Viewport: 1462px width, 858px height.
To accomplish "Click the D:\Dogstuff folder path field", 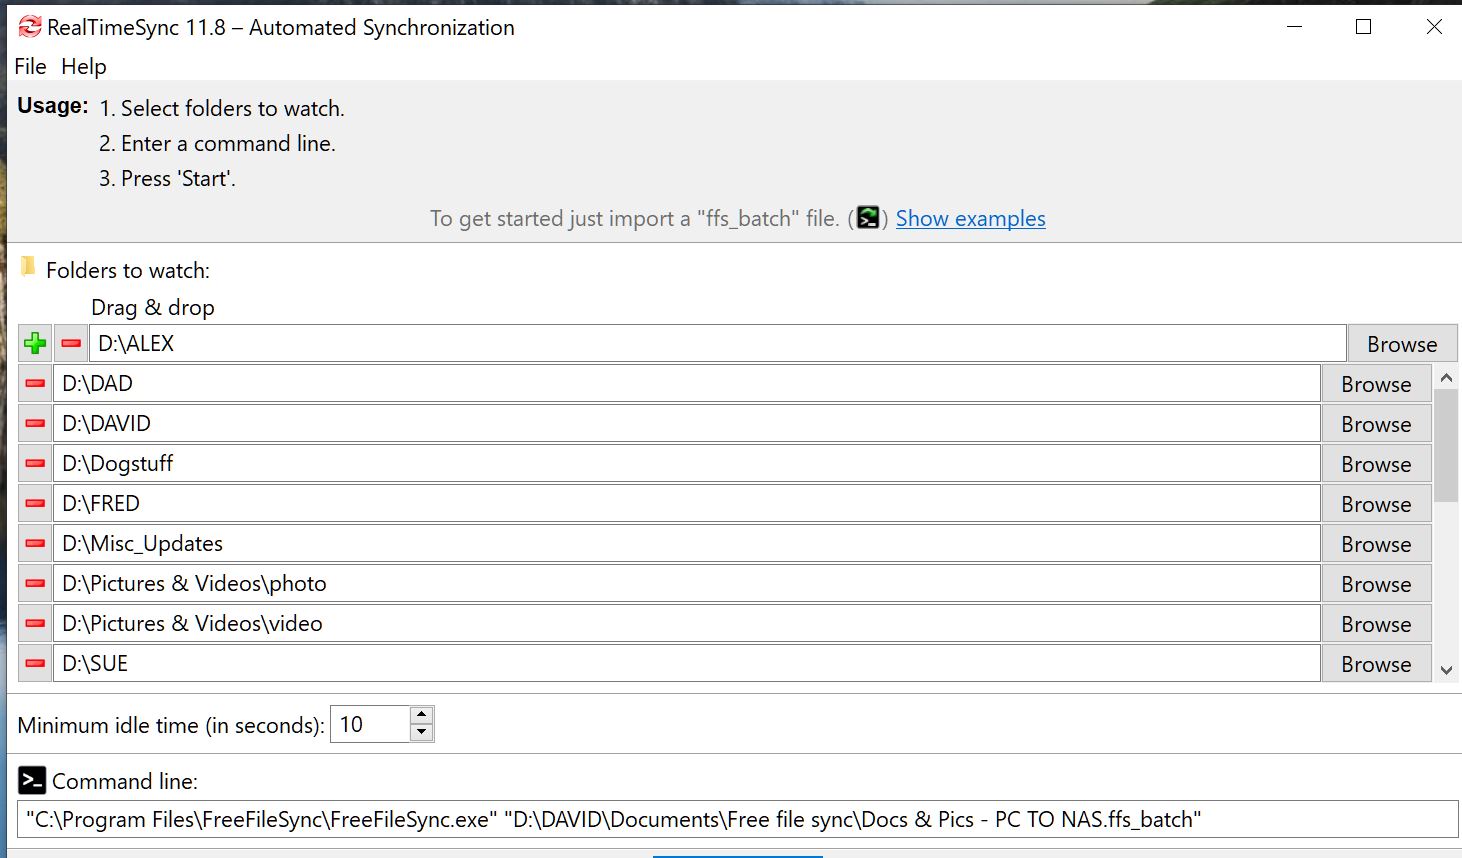I will 686,464.
